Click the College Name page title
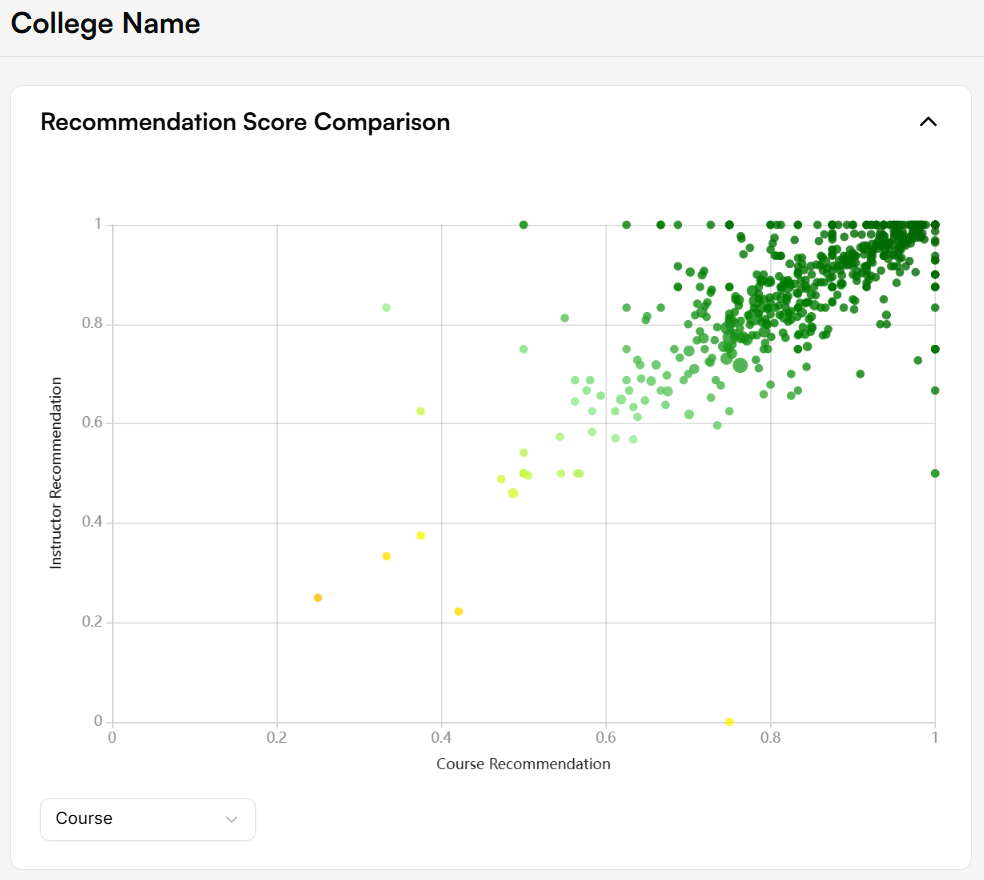The width and height of the screenshot is (984, 880). [x=106, y=24]
